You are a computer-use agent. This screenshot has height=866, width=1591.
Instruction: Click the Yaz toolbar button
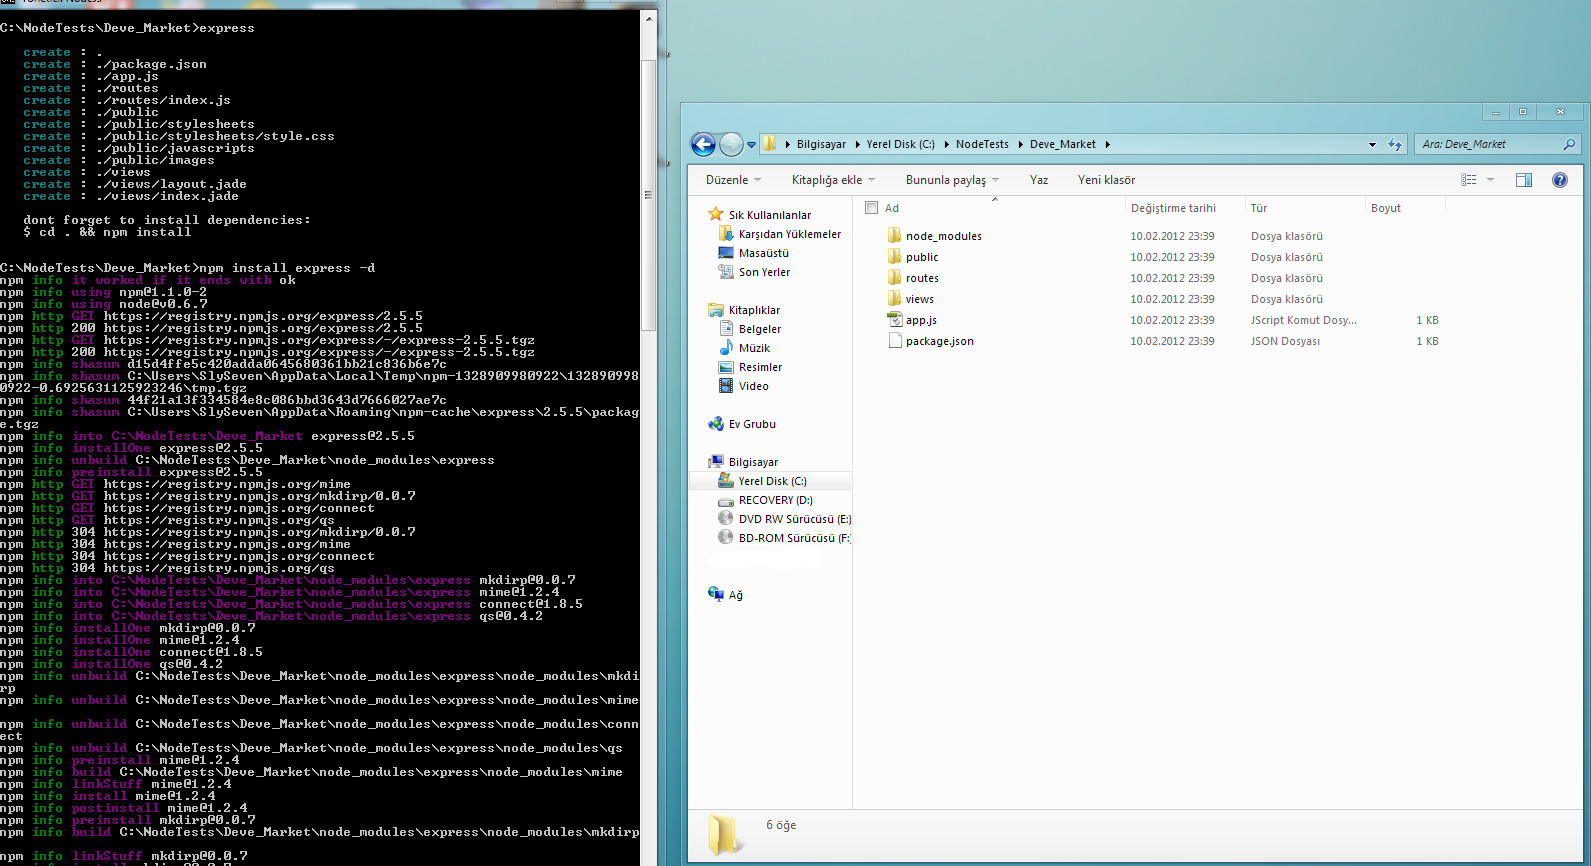coord(1039,180)
